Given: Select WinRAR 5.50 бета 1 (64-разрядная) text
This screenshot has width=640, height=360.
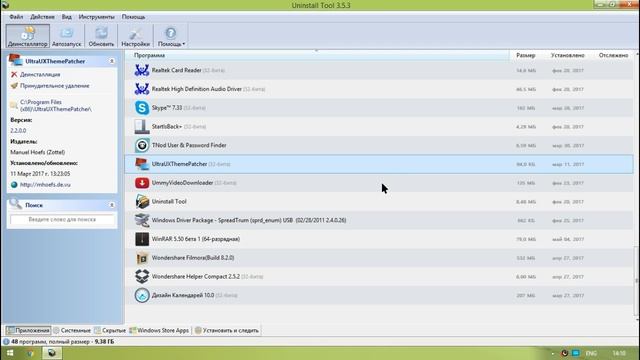Looking at the screenshot, I should (196, 239).
